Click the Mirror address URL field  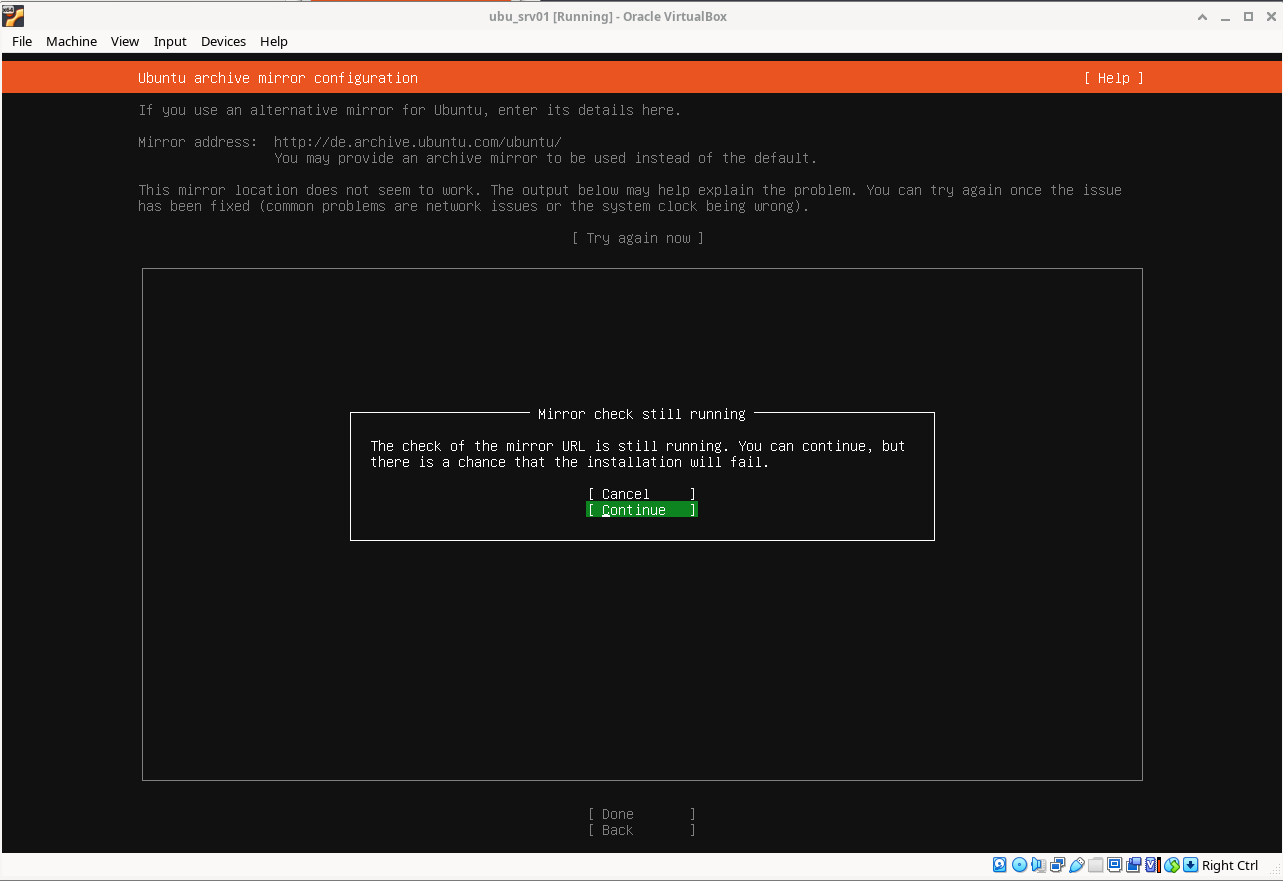click(x=418, y=142)
